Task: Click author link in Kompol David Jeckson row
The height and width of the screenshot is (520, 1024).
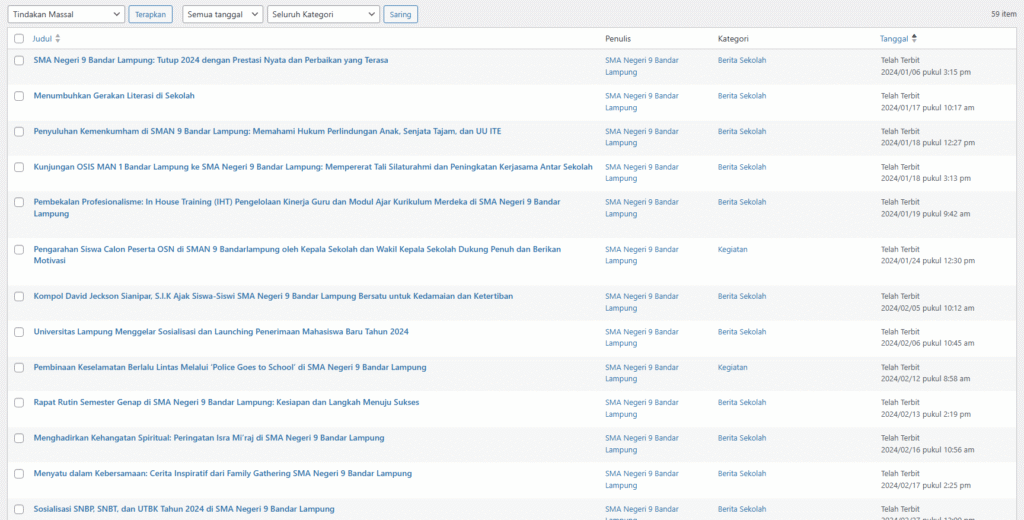Action: 642,302
